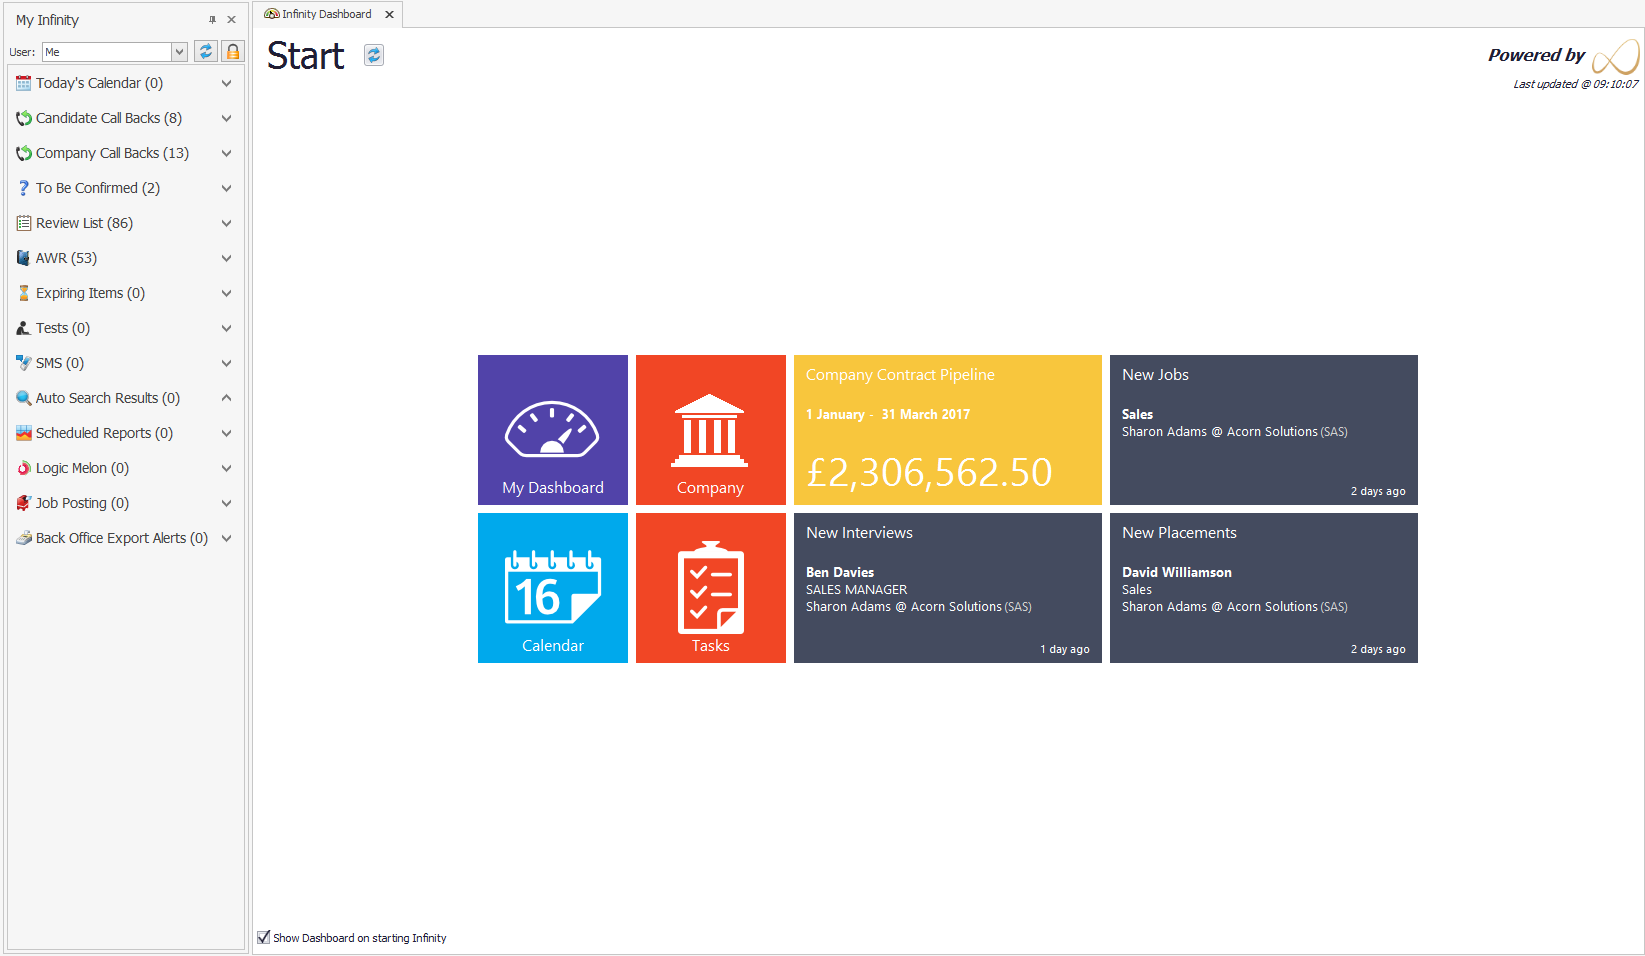Open the New Placements tile
This screenshot has height=956, width=1645.
(1264, 588)
